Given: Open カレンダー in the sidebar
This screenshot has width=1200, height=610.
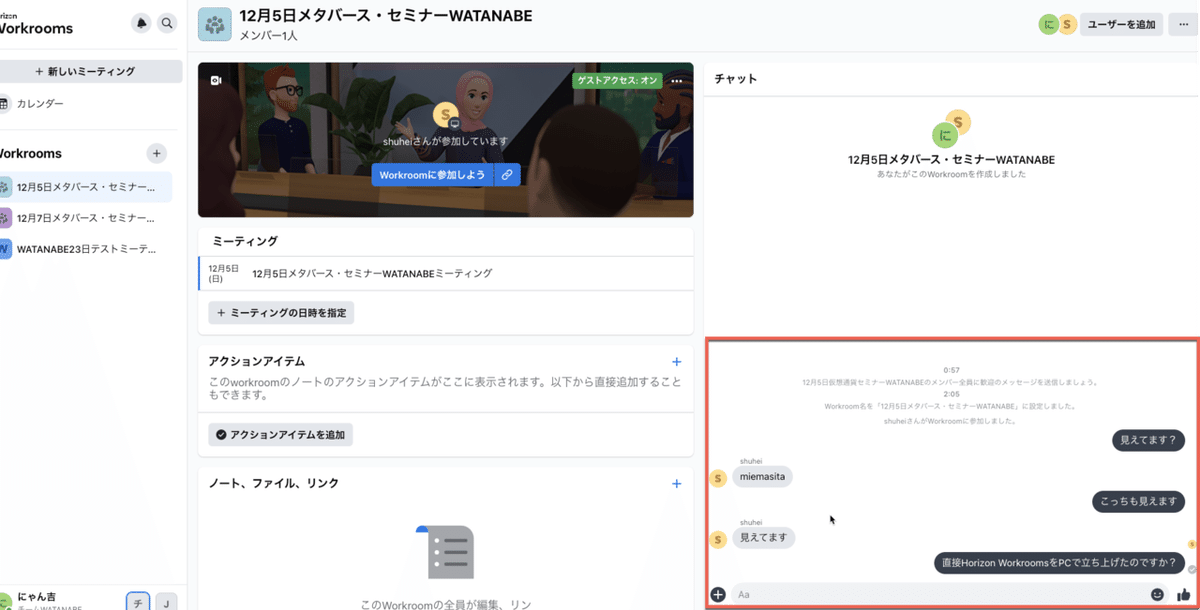Looking at the screenshot, I should point(39,104).
